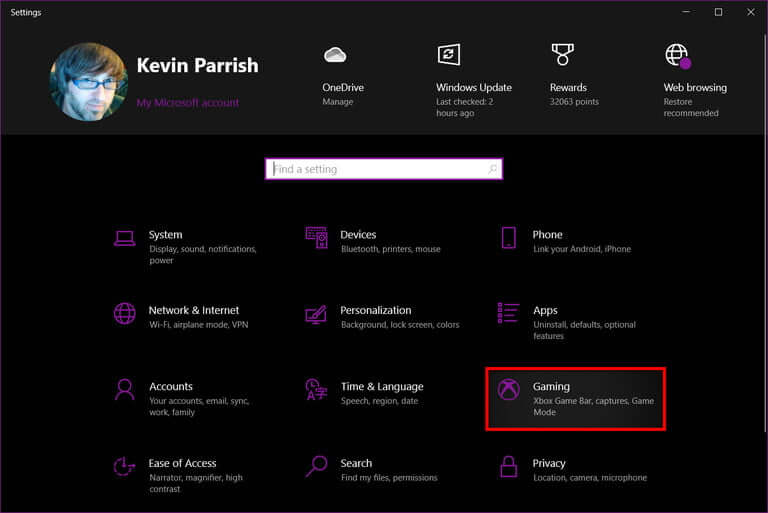Open the Windows Update heading
768x513 pixels.
(474, 88)
